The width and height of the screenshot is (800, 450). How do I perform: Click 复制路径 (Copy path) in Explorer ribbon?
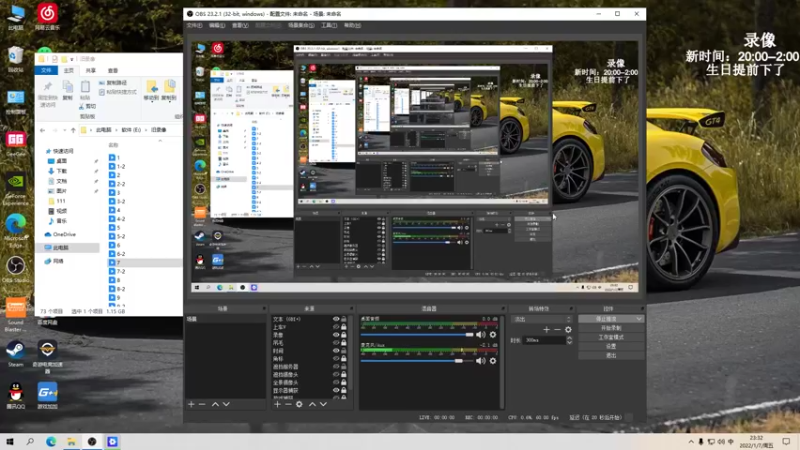pos(113,83)
